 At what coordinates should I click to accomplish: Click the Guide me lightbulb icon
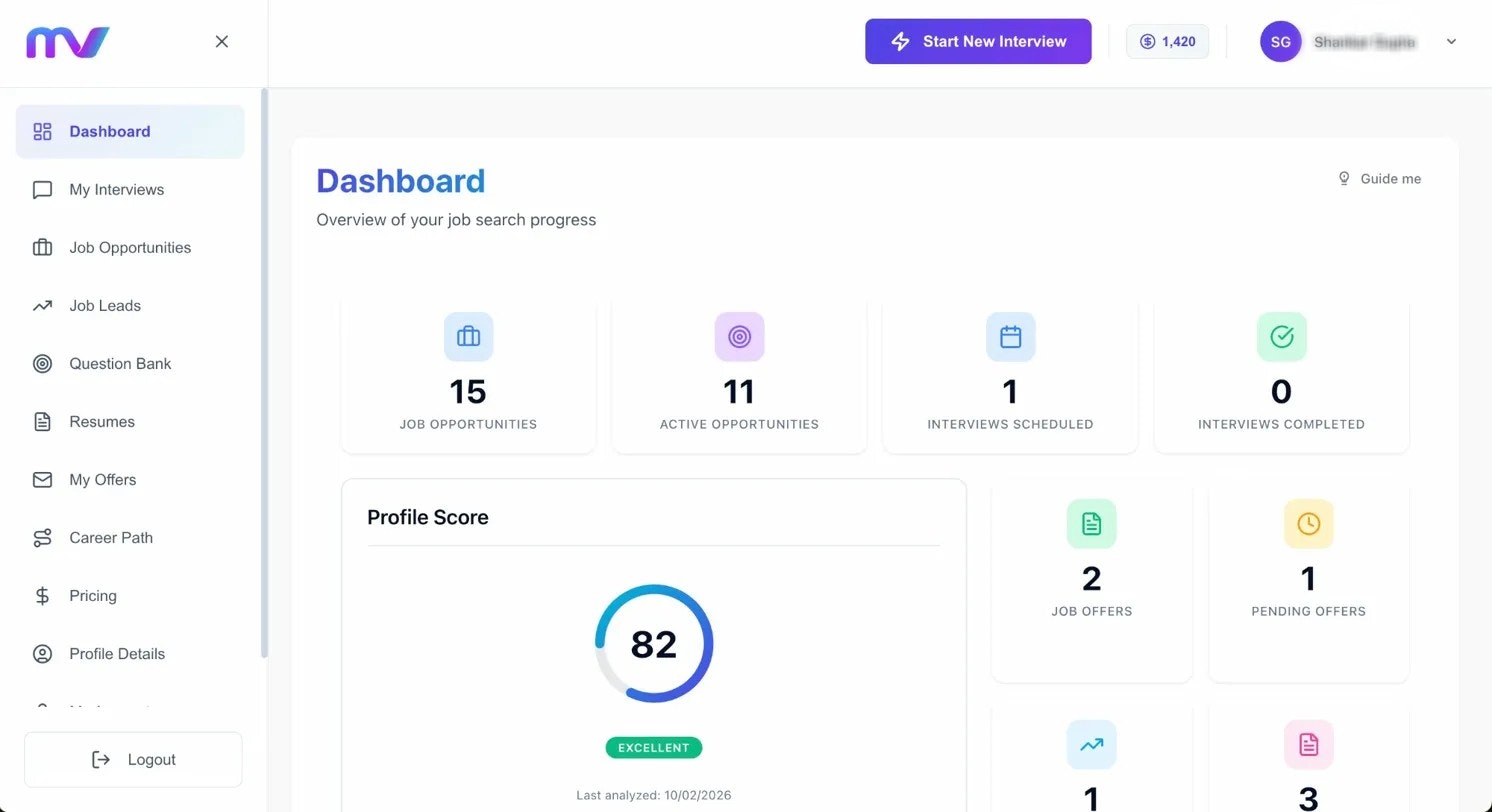(1344, 178)
